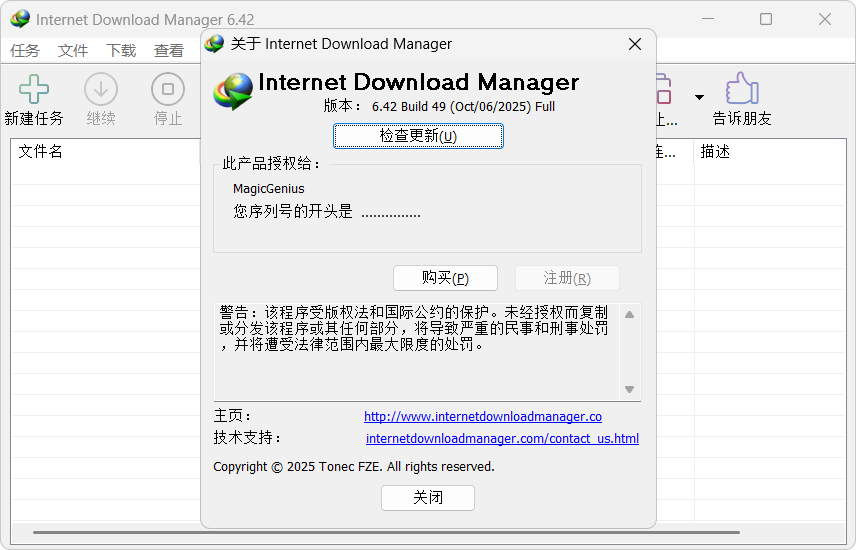Close the About dialog with X
Image resolution: width=856 pixels, height=550 pixels.
coord(635,44)
